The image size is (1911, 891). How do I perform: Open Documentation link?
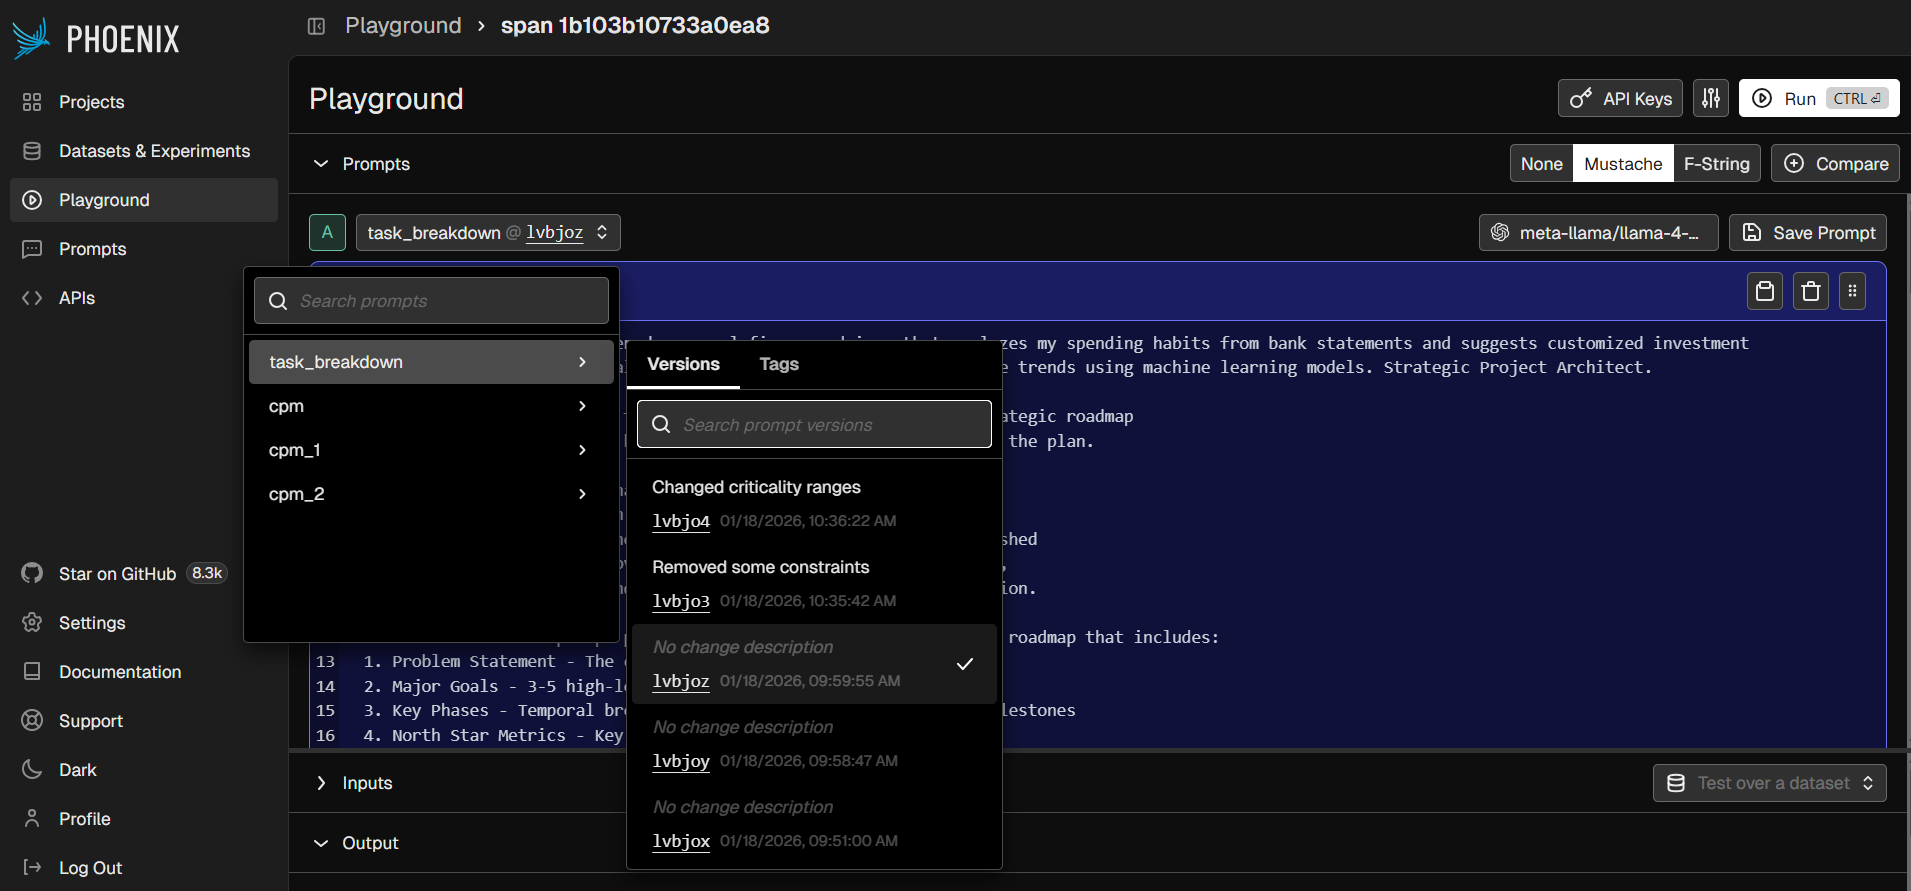tap(144, 672)
